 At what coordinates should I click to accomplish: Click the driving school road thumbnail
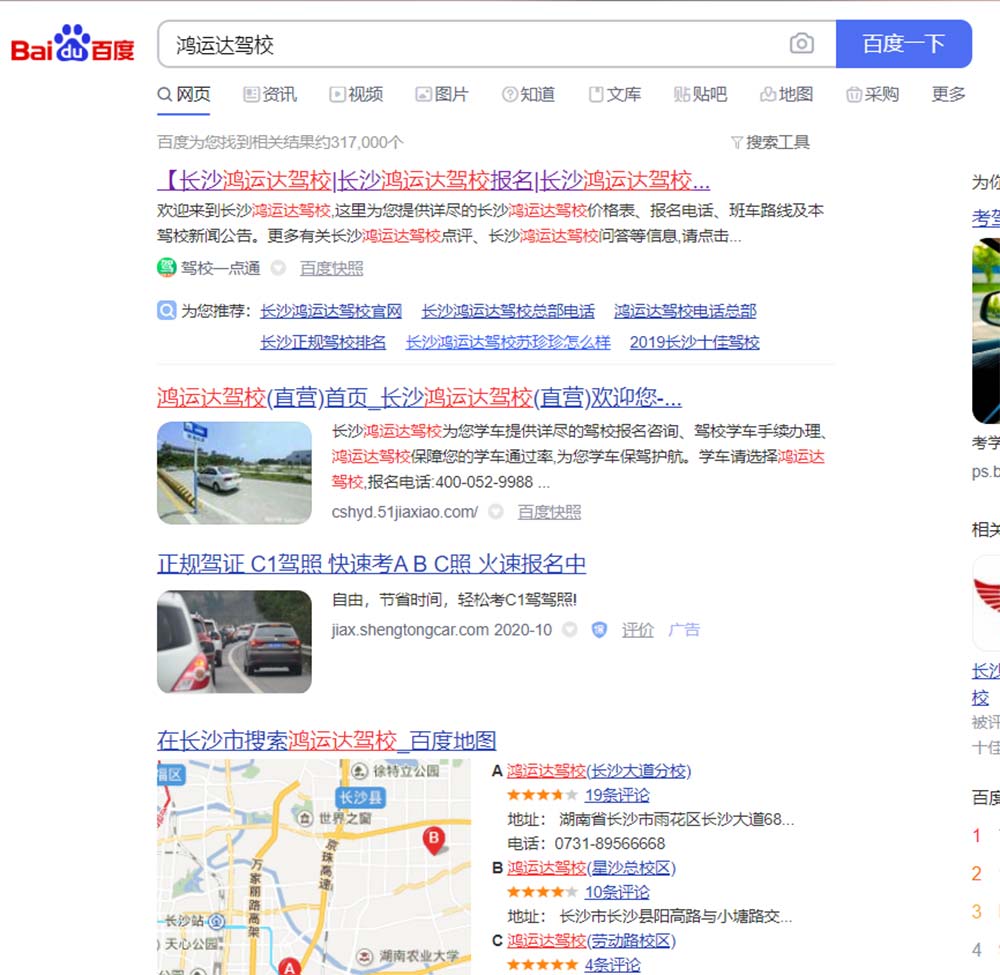coord(234,473)
